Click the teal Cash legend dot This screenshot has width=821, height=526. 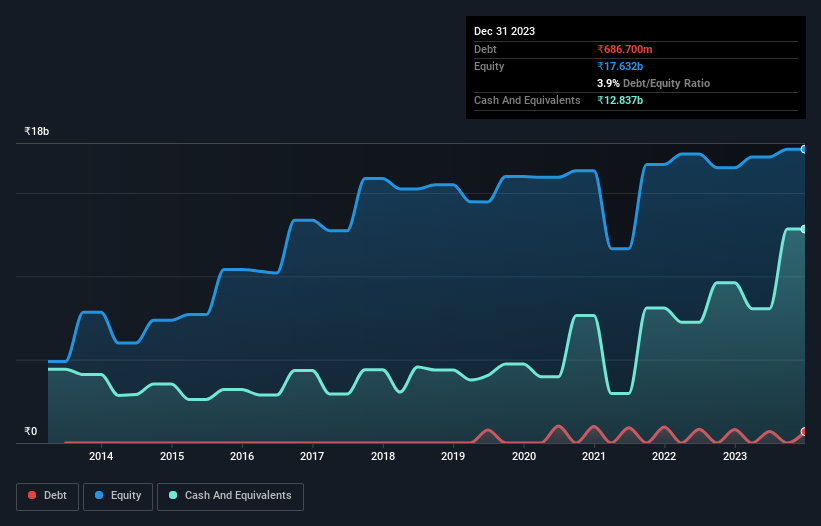(x=173, y=495)
